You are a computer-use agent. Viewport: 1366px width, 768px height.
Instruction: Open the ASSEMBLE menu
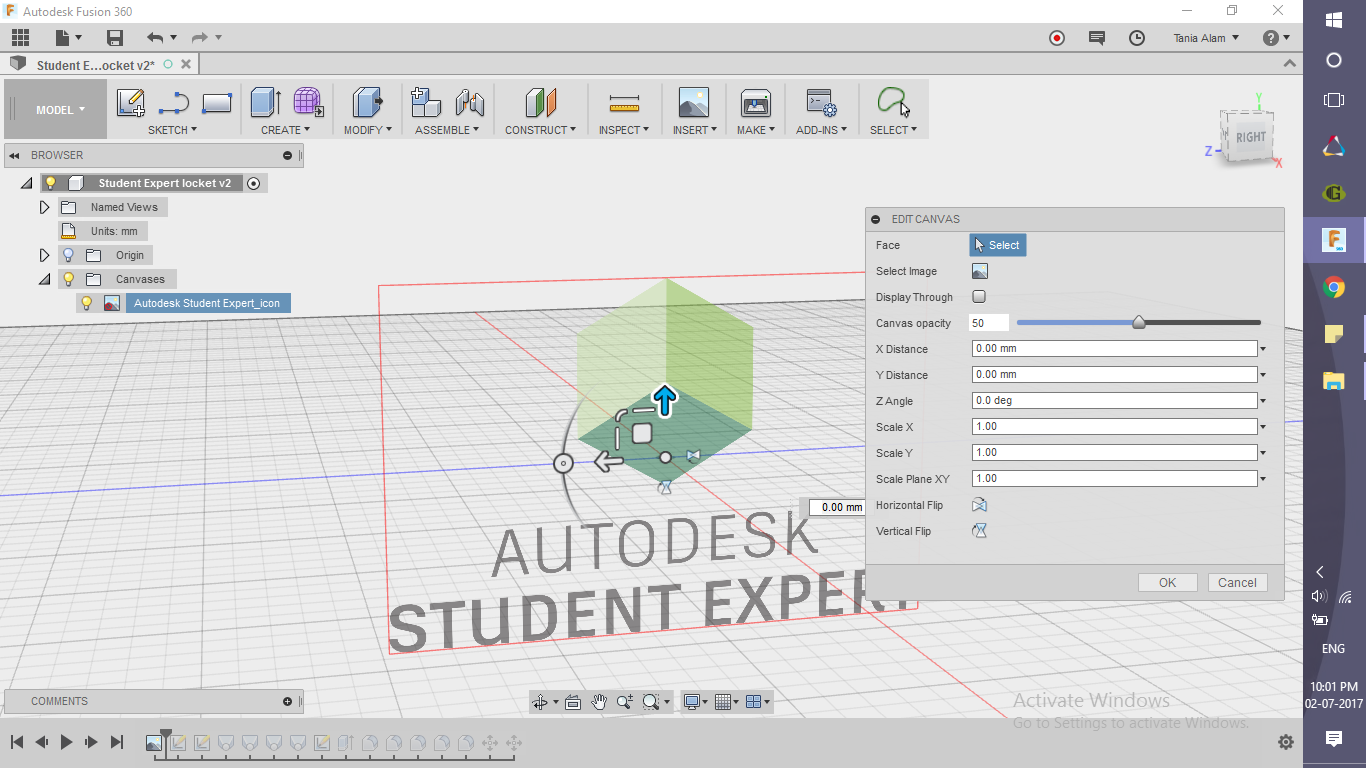point(447,130)
